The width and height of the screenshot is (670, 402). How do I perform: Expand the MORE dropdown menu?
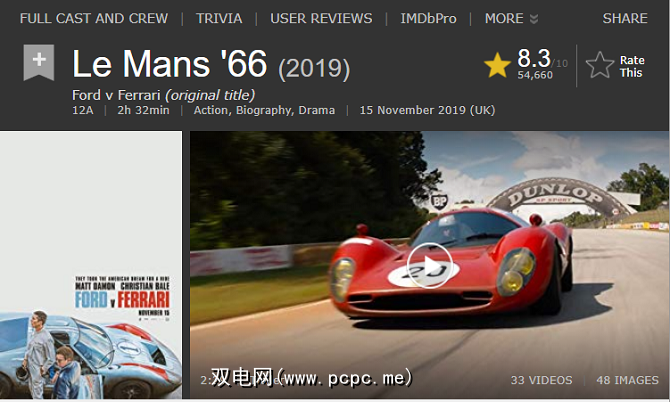click(511, 18)
